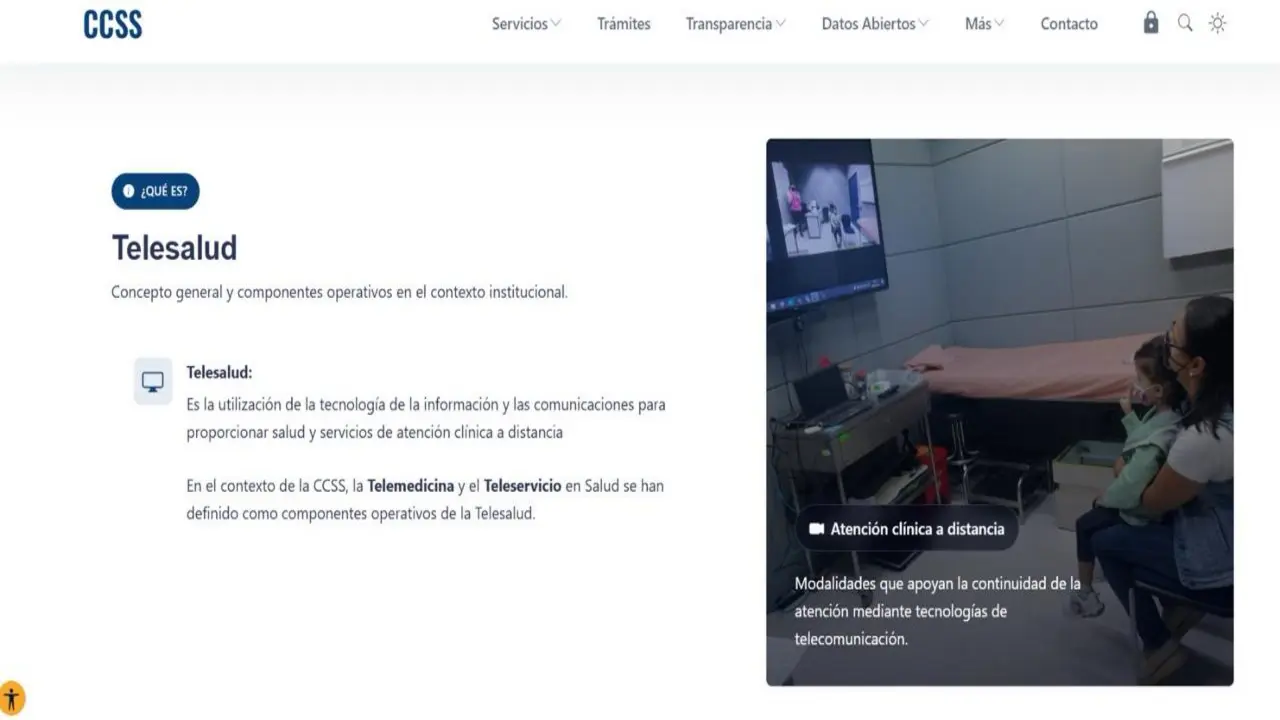Click 'Concepto general y componentes operativos' subtitle
This screenshot has height=720, width=1280.
click(339, 293)
